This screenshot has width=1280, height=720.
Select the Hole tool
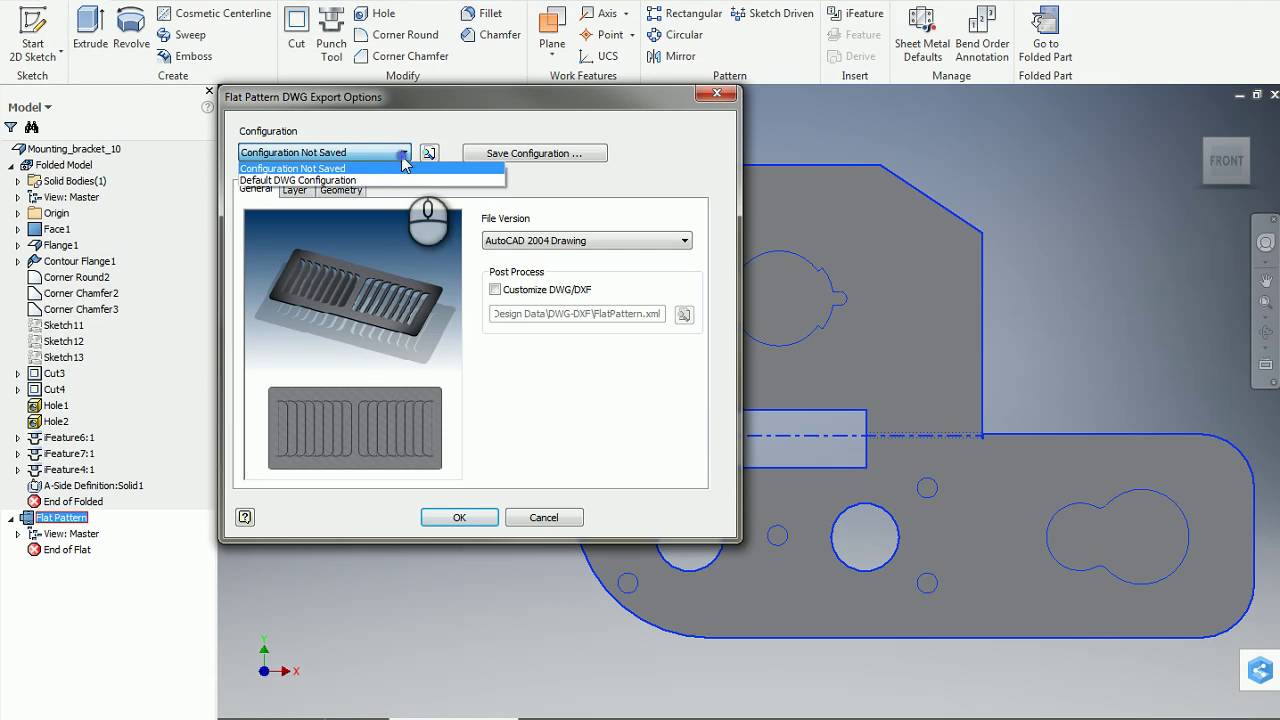tap(374, 13)
